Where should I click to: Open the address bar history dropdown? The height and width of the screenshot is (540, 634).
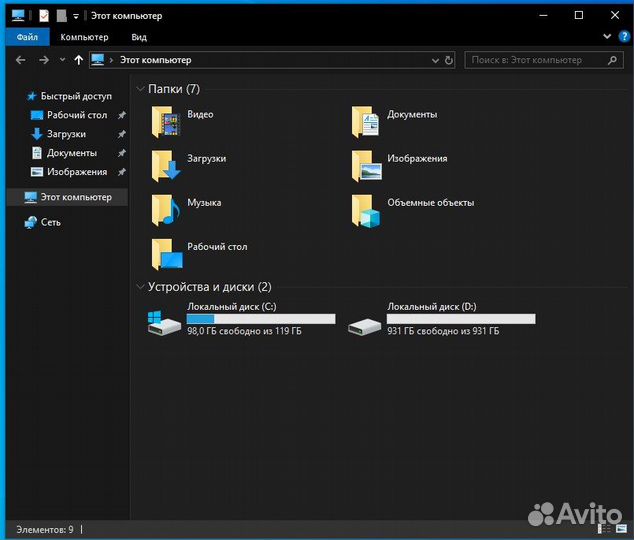click(x=433, y=60)
